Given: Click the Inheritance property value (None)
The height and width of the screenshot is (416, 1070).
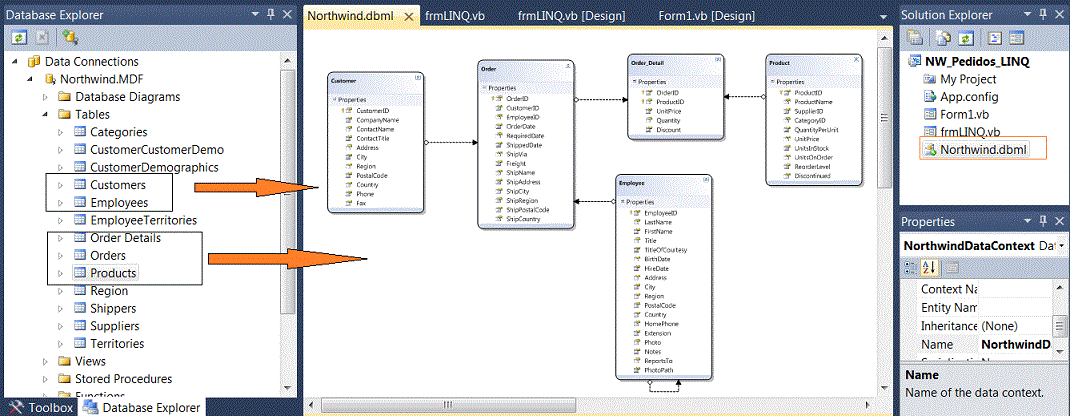Looking at the screenshot, I should pyautogui.click(x=1015, y=326).
